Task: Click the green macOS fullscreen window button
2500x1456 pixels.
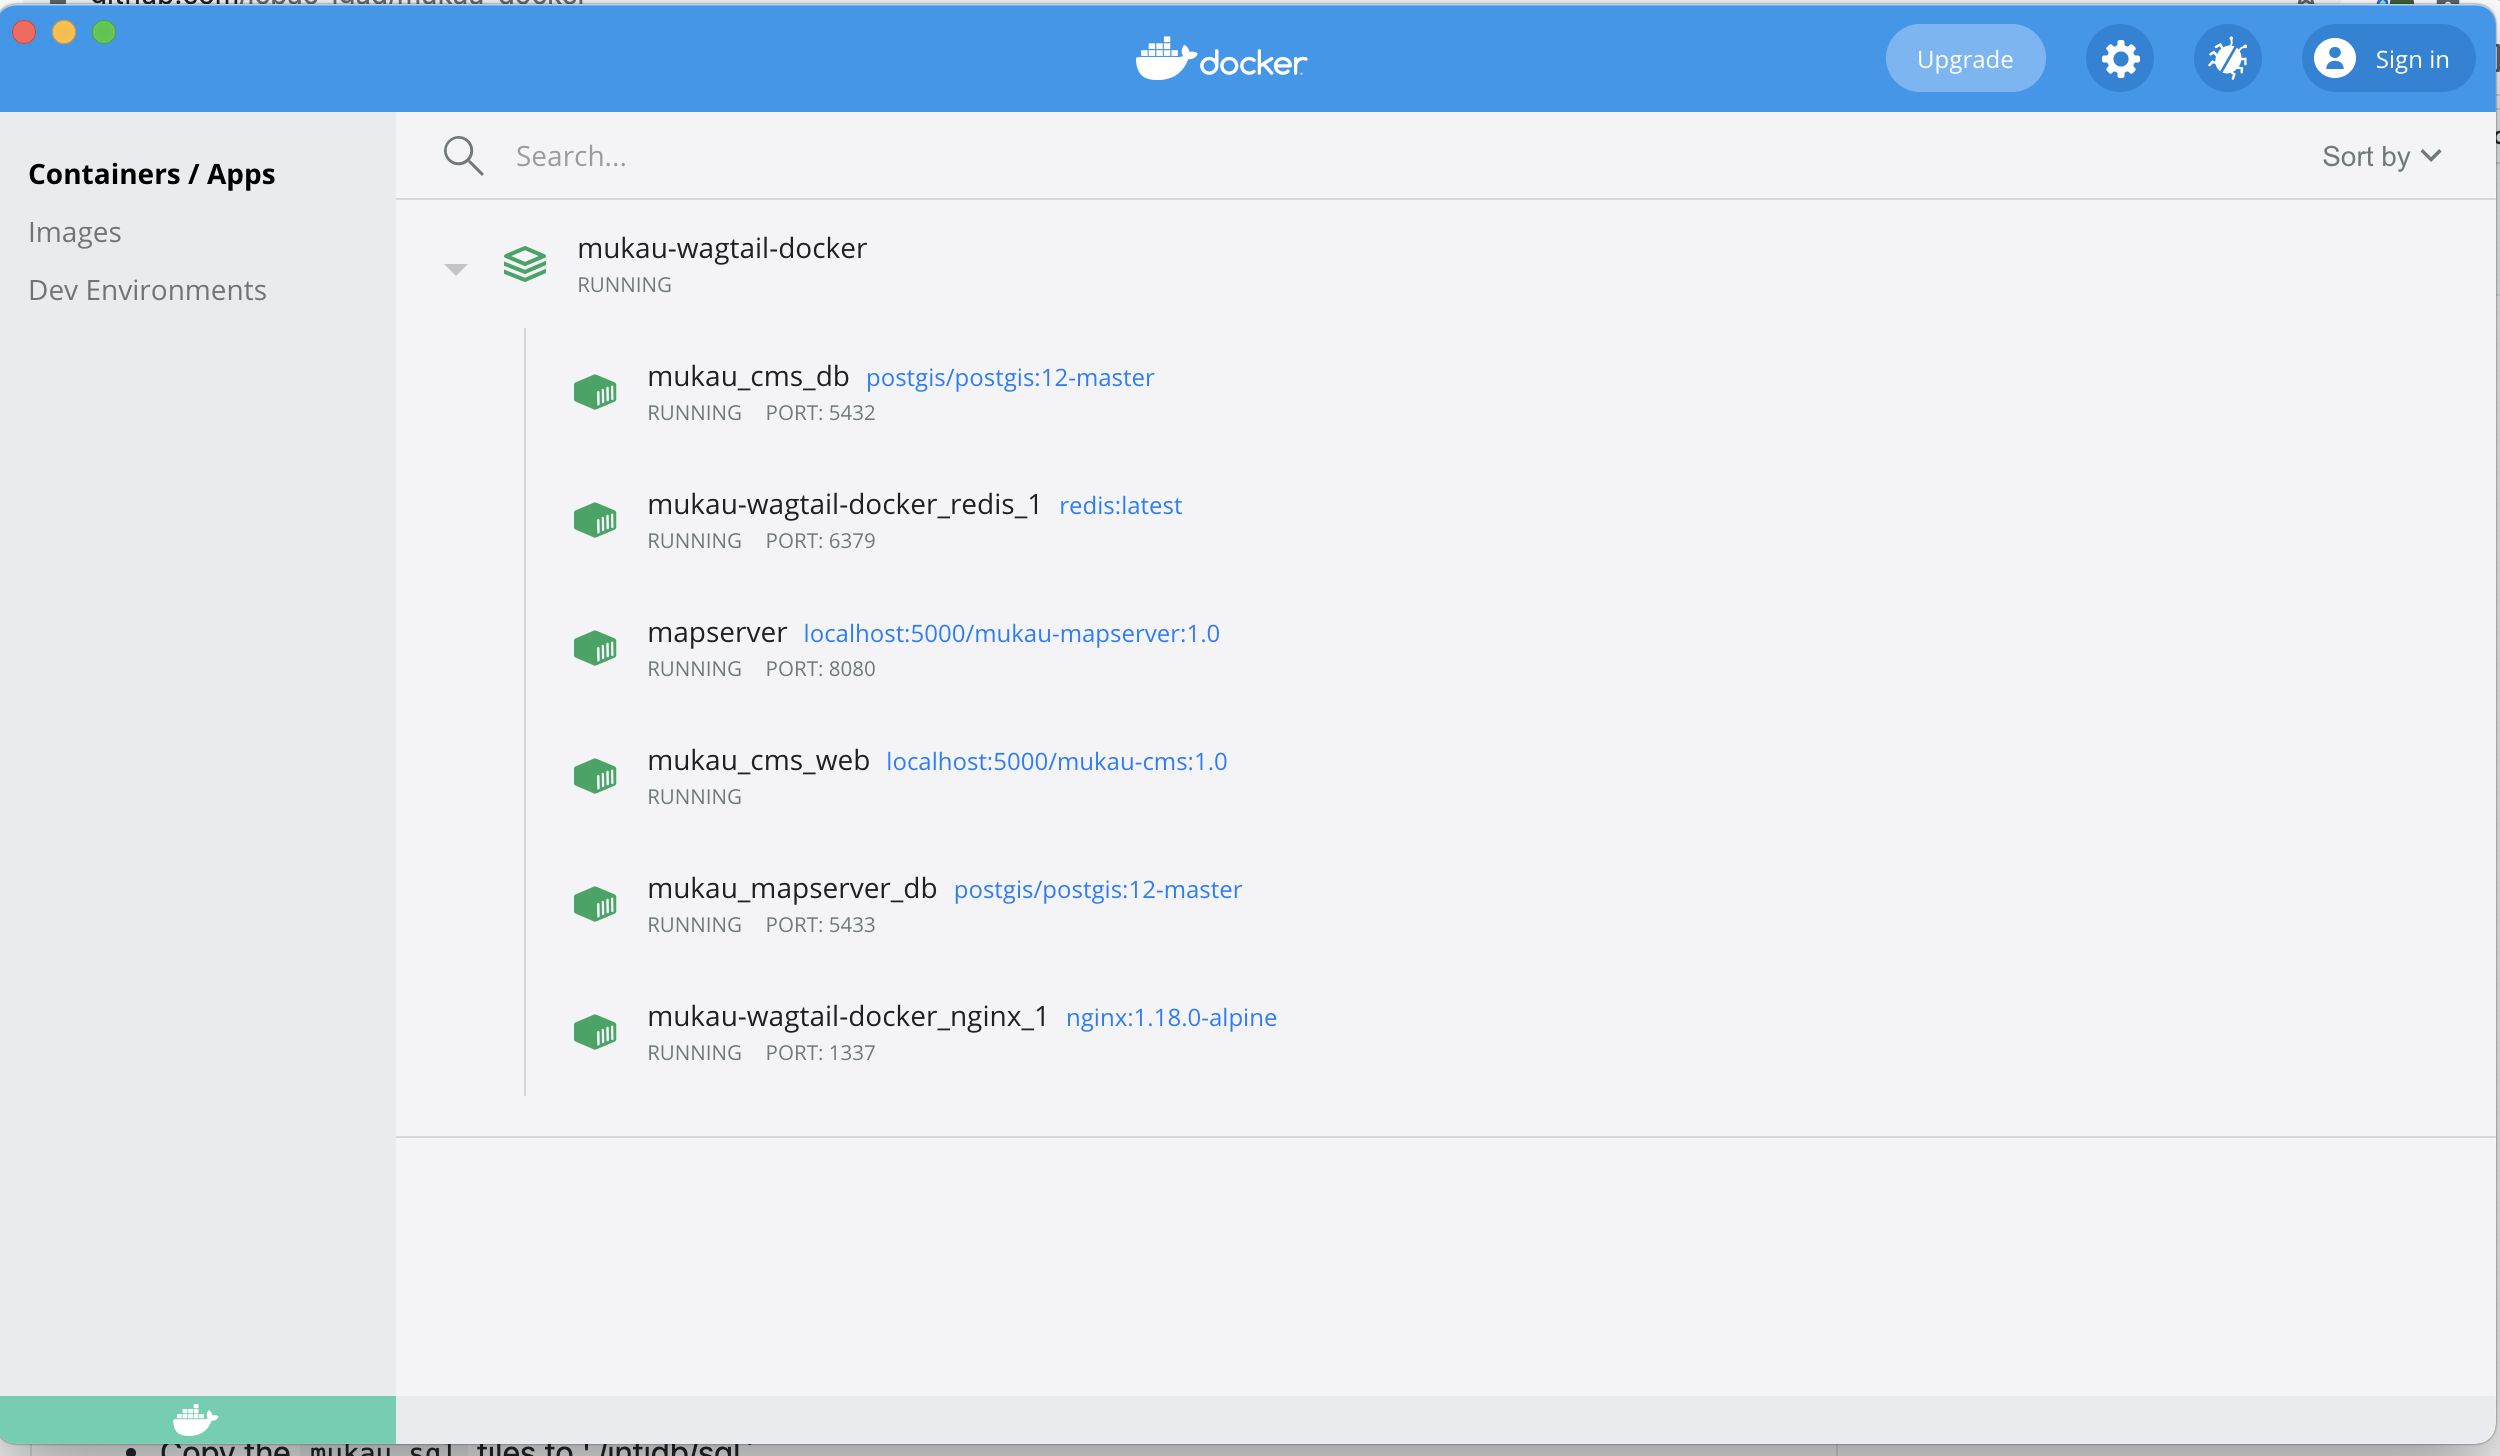Action: 104,32
